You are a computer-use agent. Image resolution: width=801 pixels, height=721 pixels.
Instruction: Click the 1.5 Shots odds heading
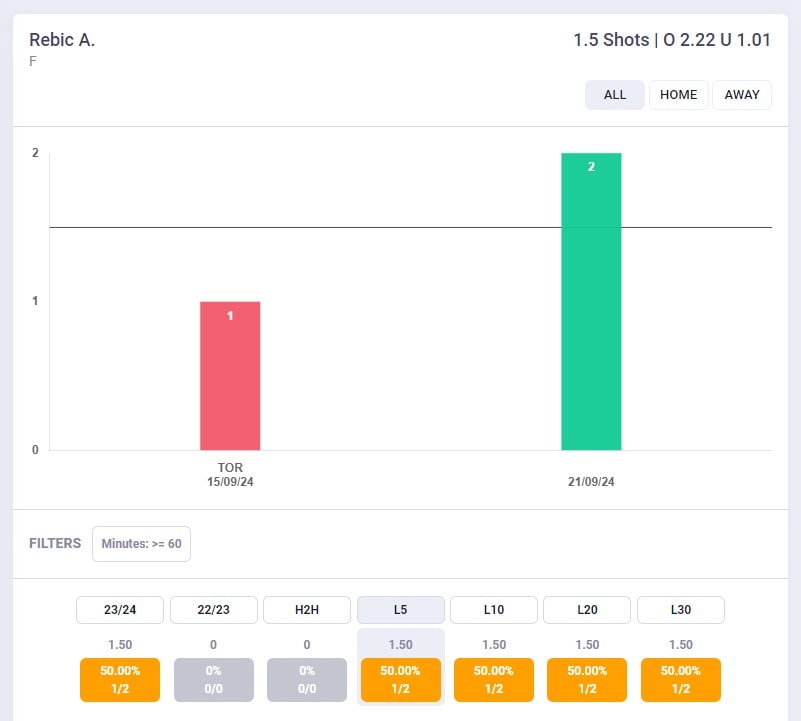pyautogui.click(x=672, y=40)
